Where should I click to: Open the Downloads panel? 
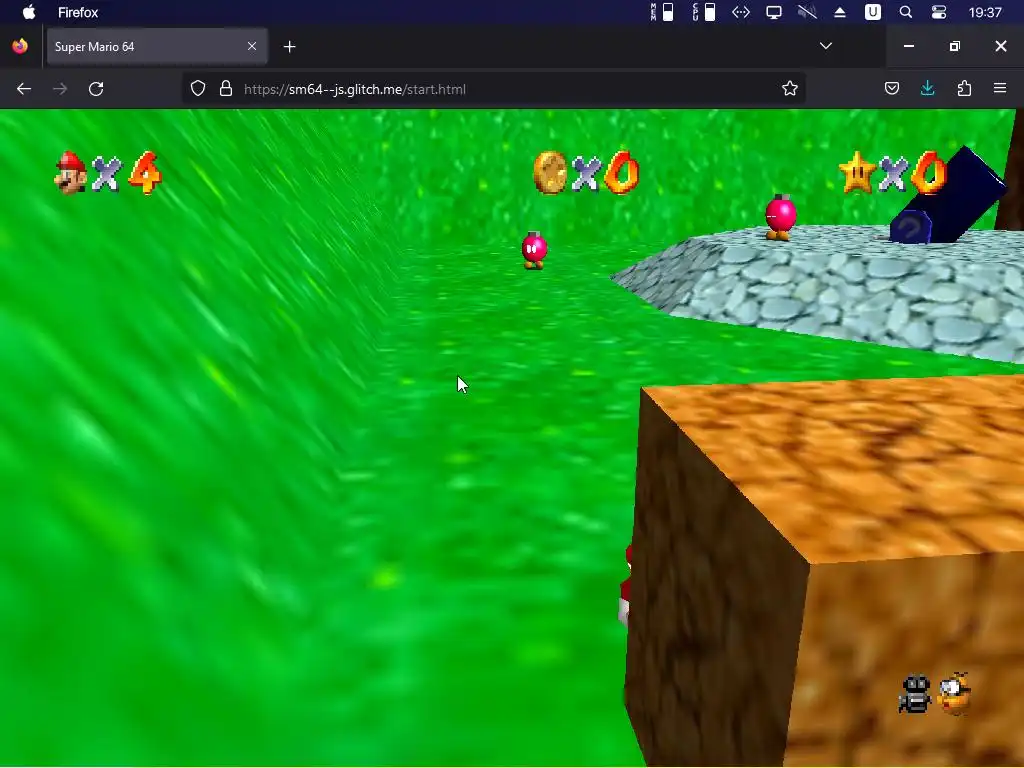coord(927,89)
